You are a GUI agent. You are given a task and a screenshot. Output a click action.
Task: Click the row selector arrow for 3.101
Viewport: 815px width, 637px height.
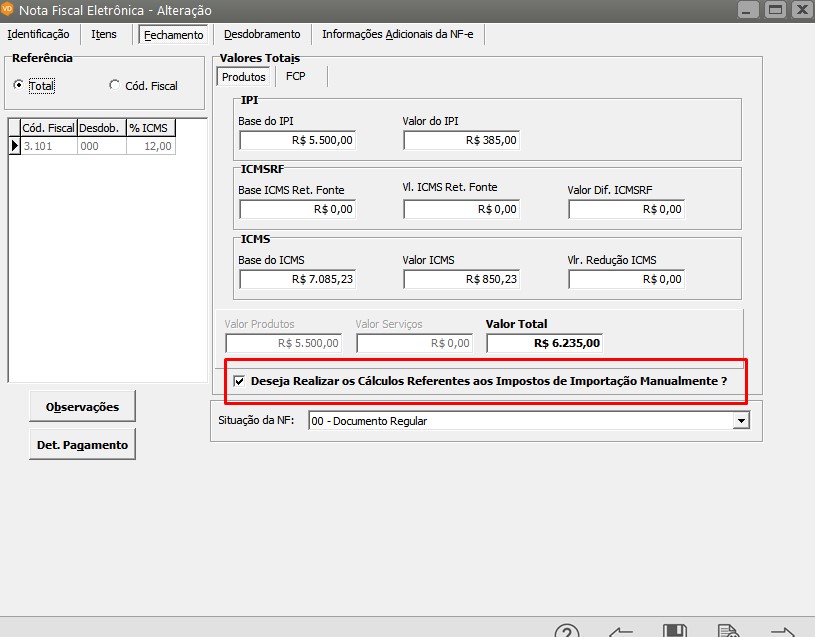(x=15, y=146)
